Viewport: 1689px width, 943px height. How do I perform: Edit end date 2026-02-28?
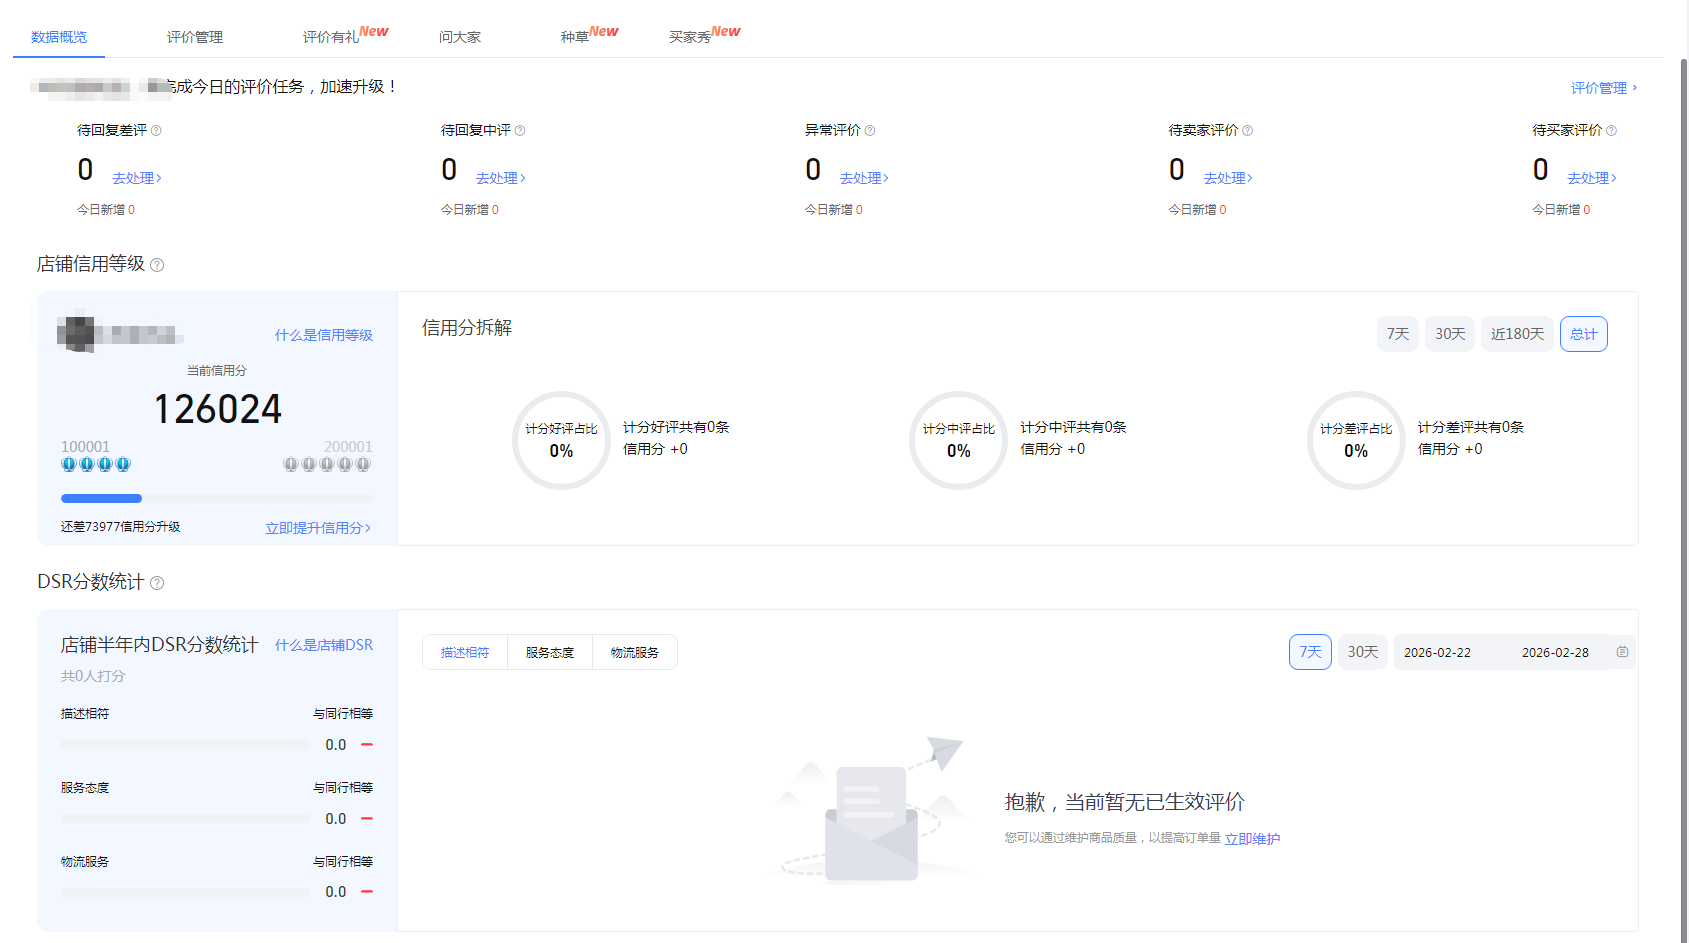click(x=1555, y=652)
